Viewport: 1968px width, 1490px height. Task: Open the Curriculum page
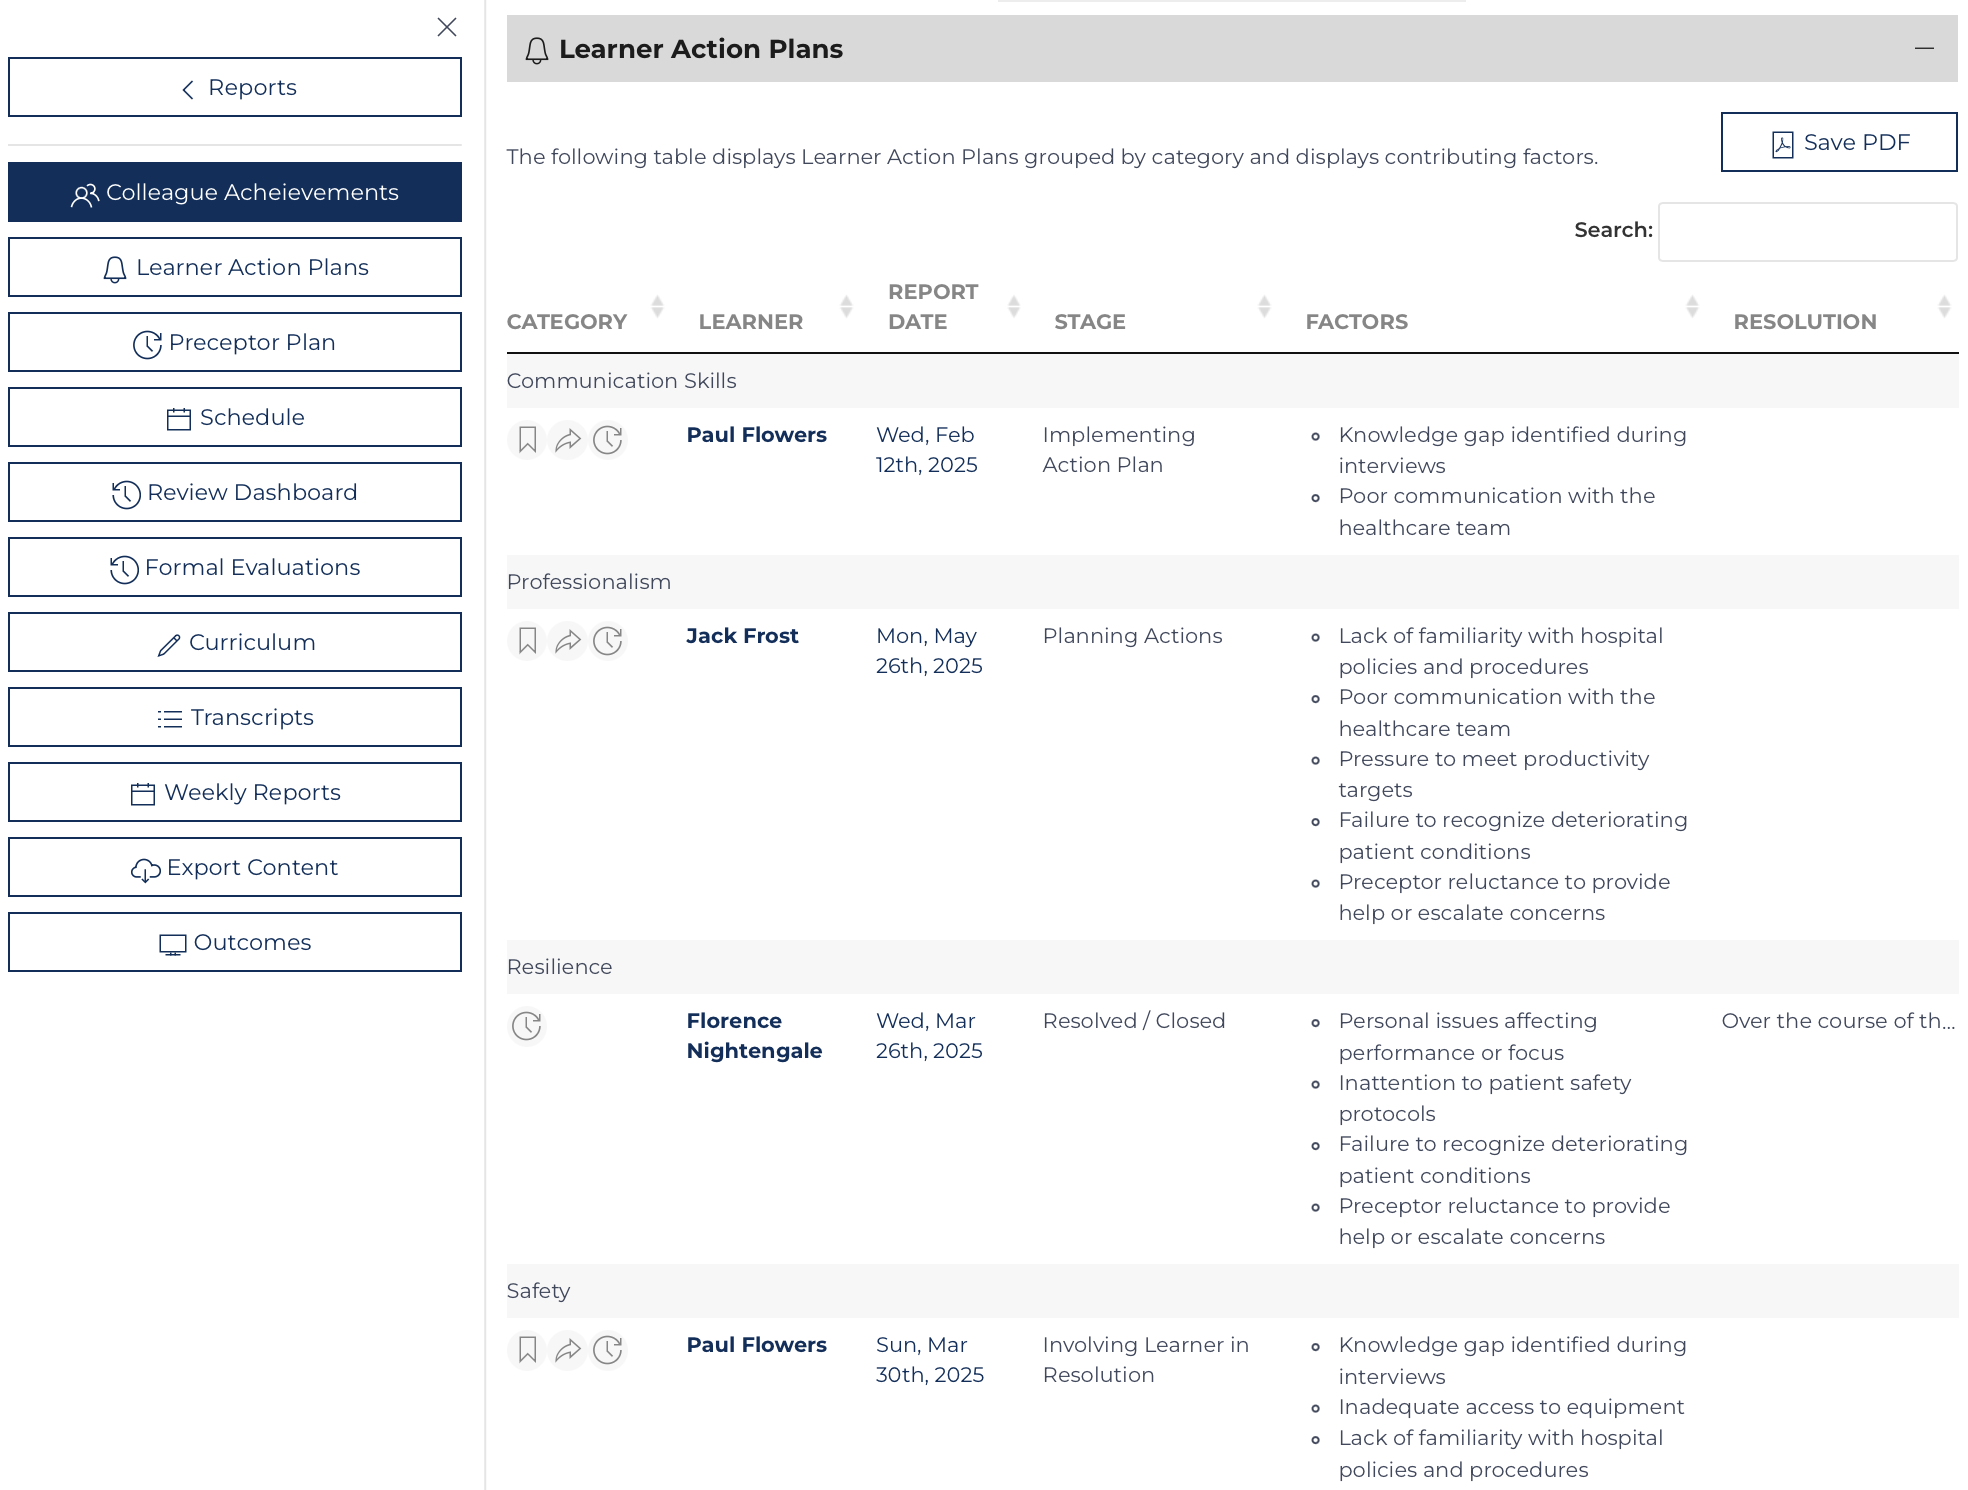click(x=235, y=642)
